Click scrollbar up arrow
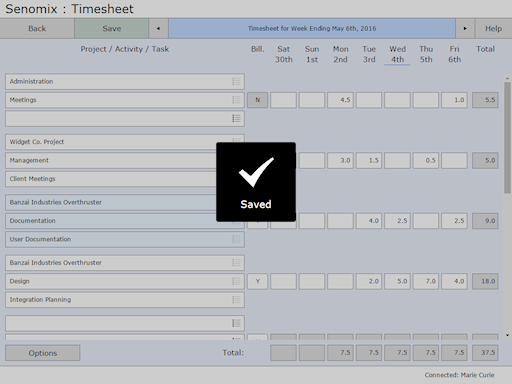This screenshot has width=512, height=384. [507, 78]
